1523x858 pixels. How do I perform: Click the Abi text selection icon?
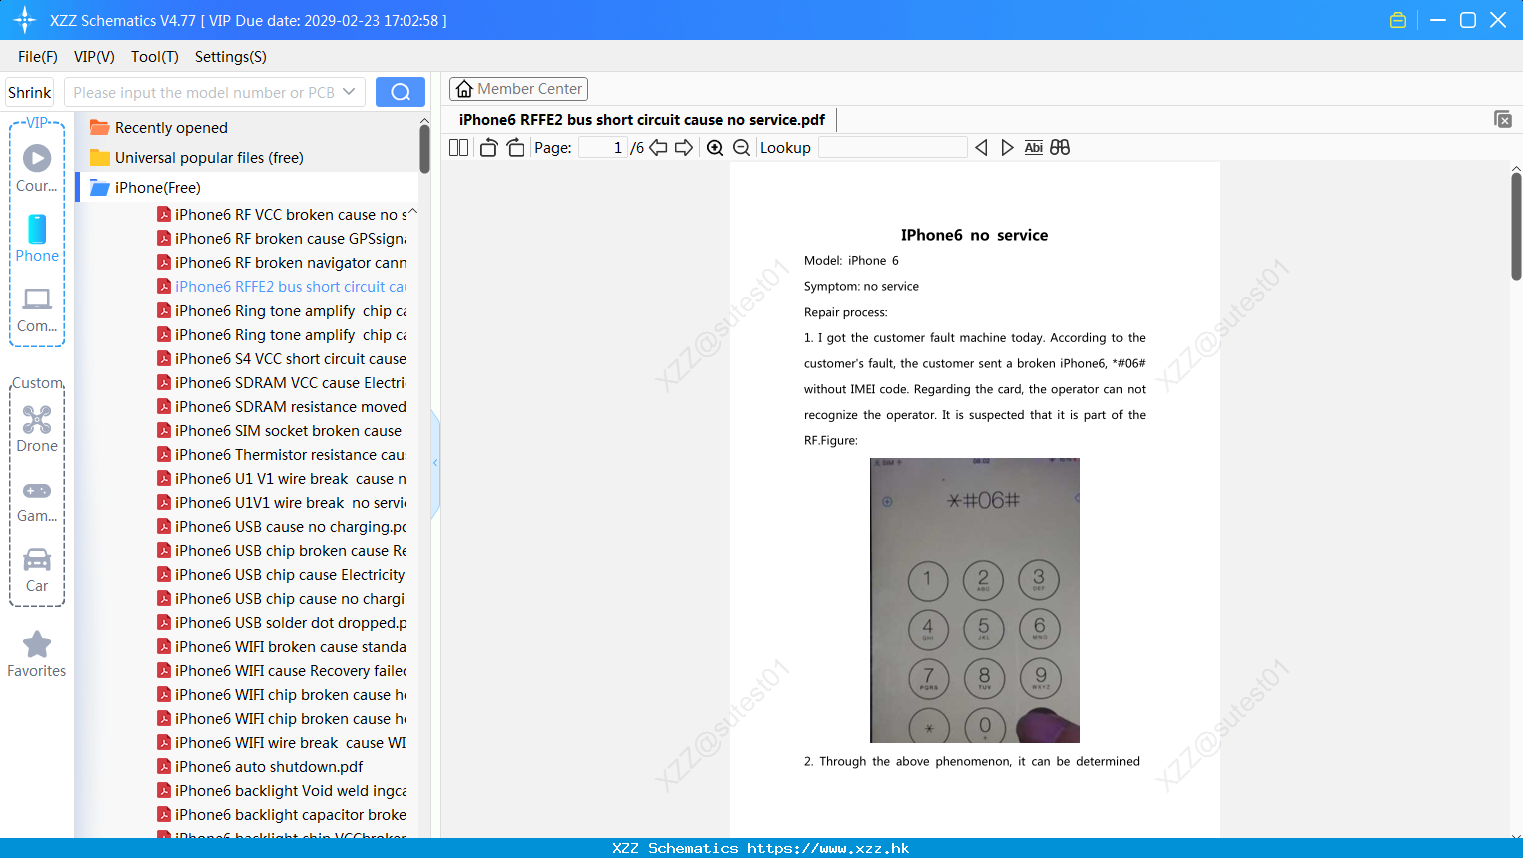point(1034,148)
